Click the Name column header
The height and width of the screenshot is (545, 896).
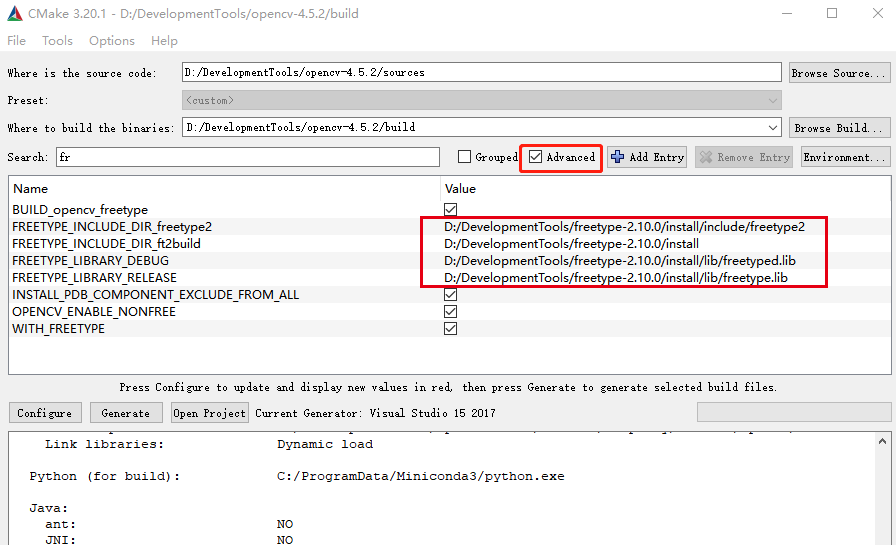31,189
